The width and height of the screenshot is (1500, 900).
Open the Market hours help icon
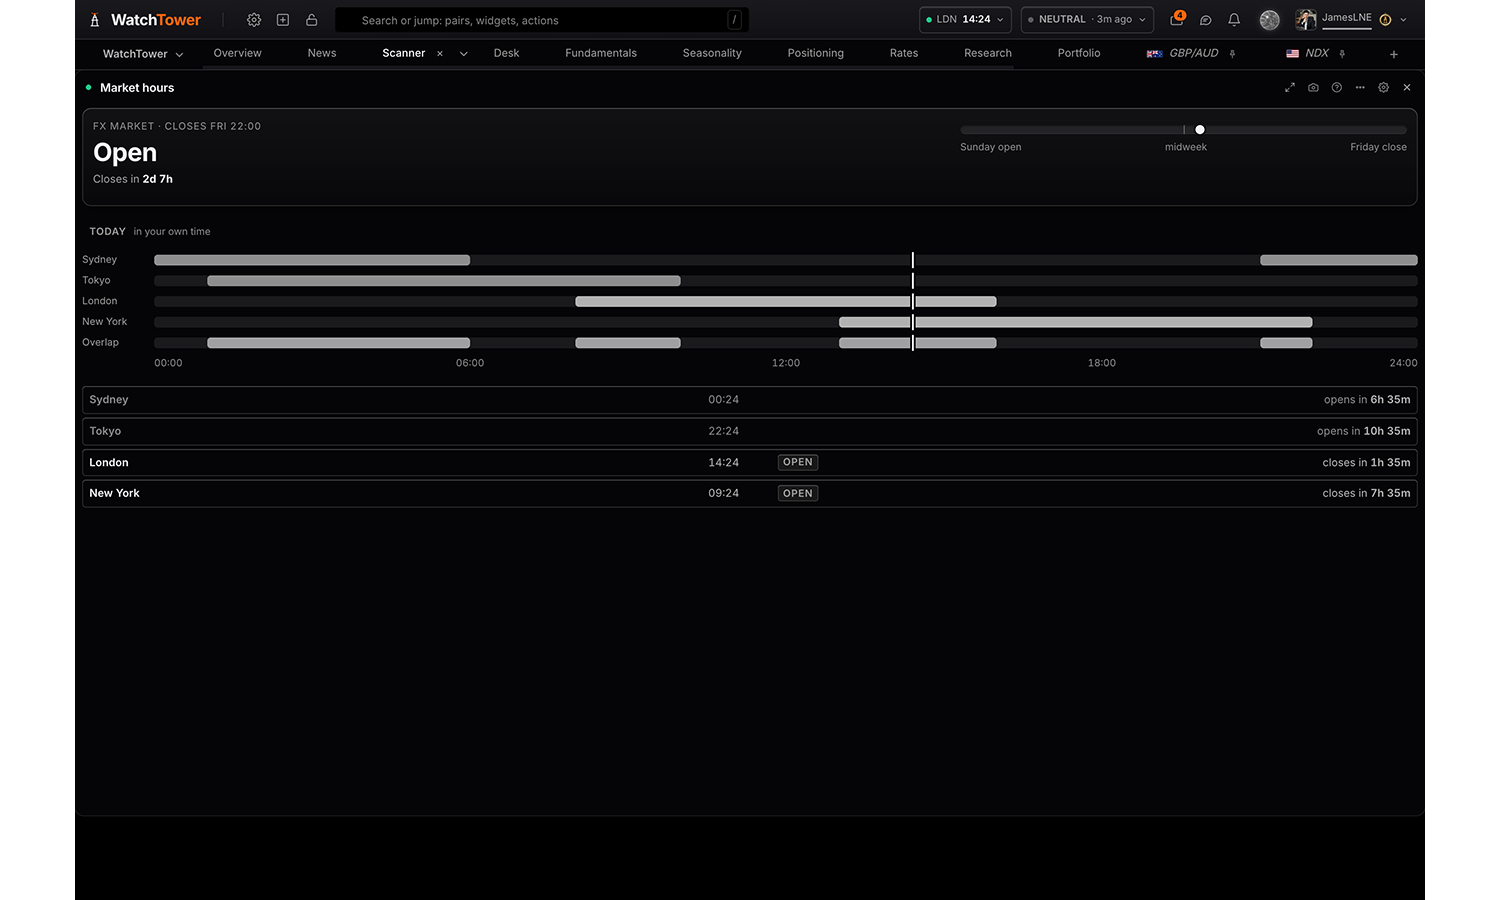pos(1337,88)
